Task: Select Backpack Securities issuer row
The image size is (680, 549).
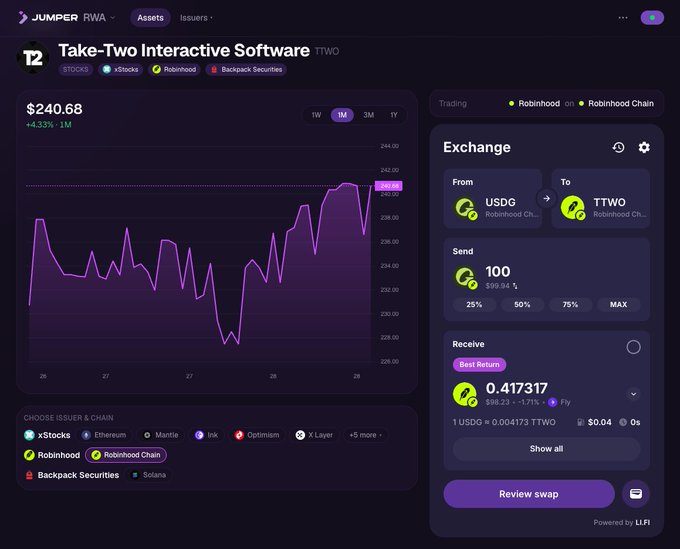Action: [x=72, y=475]
